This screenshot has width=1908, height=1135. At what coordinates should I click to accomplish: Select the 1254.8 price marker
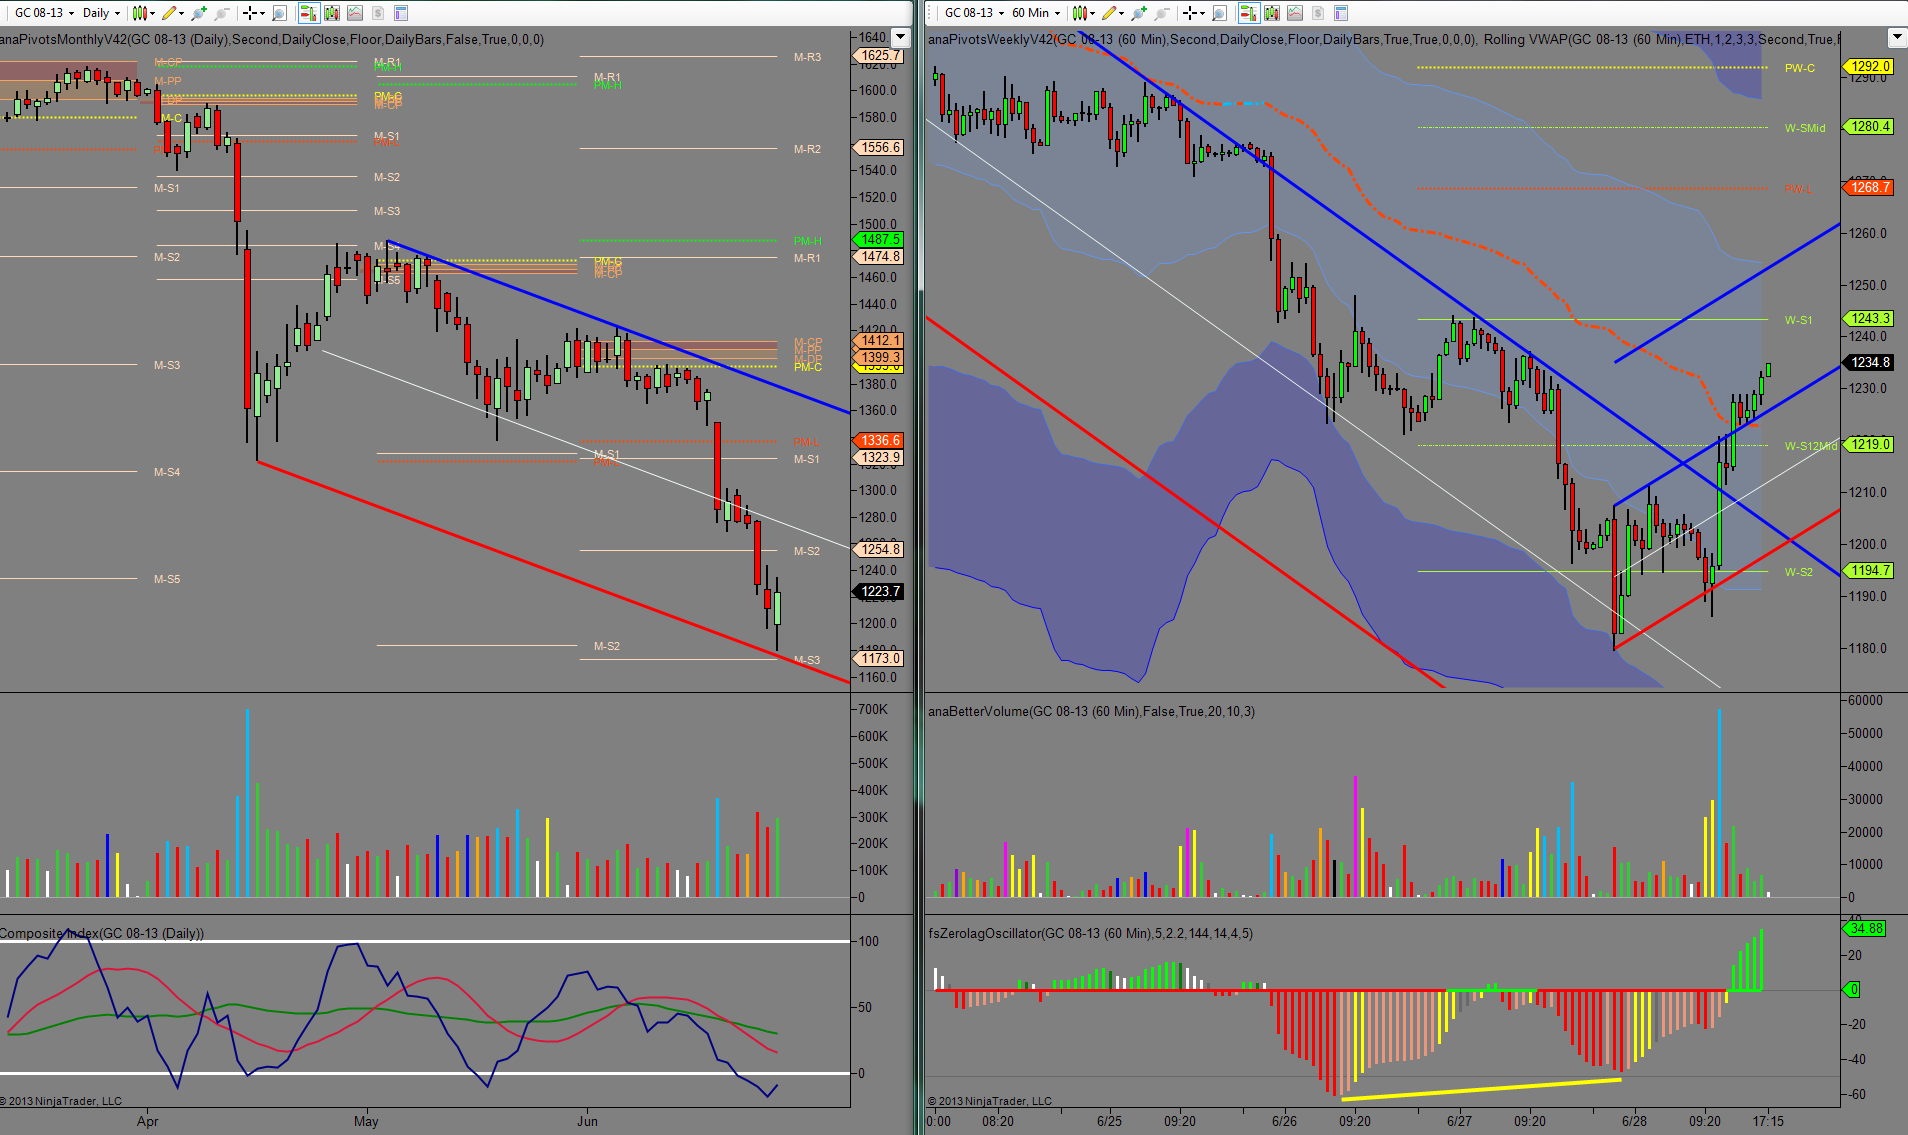878,549
